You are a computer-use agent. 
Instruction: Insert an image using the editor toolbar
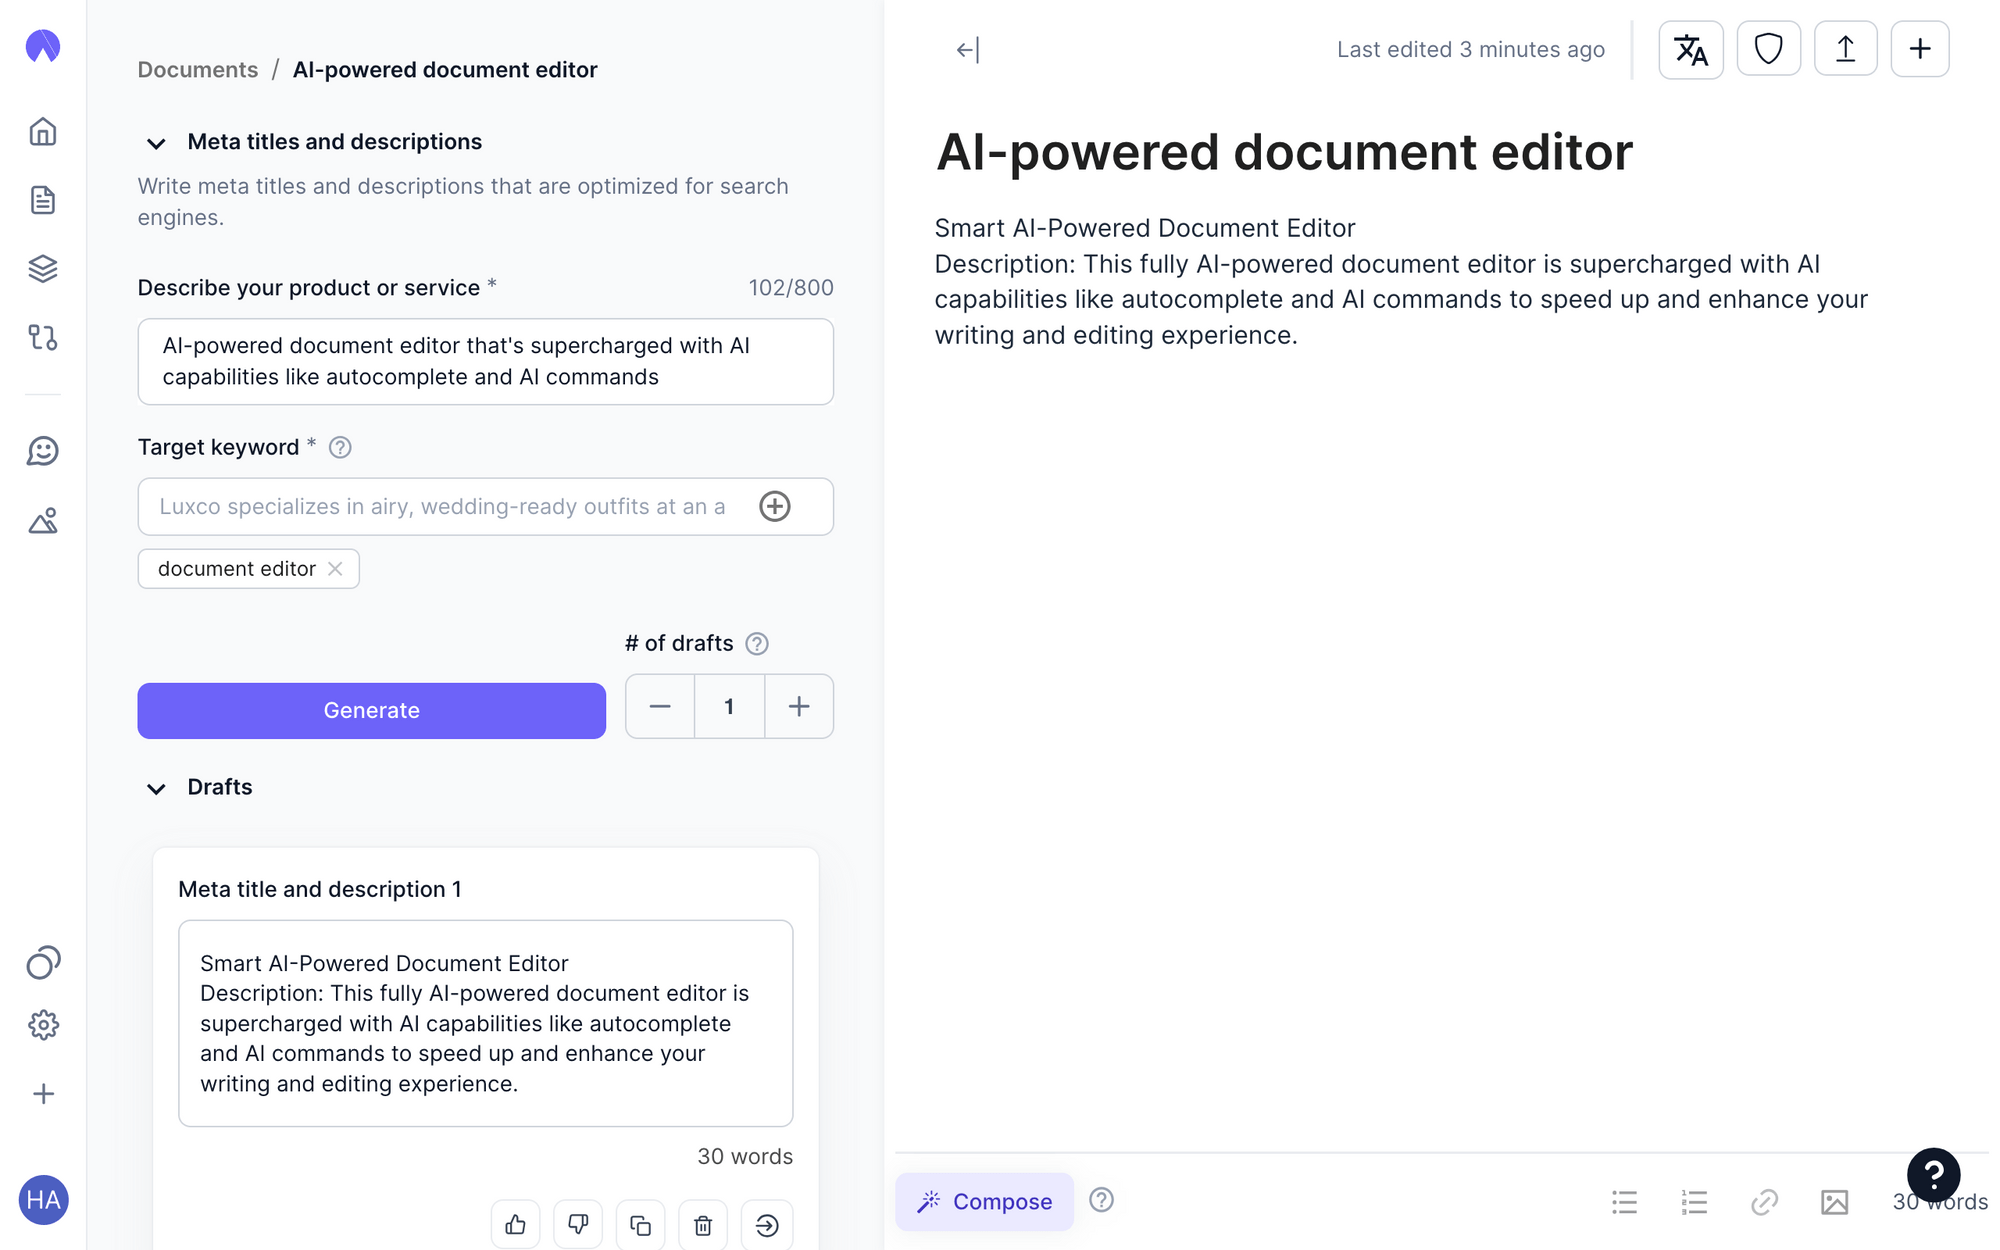(x=1835, y=1202)
